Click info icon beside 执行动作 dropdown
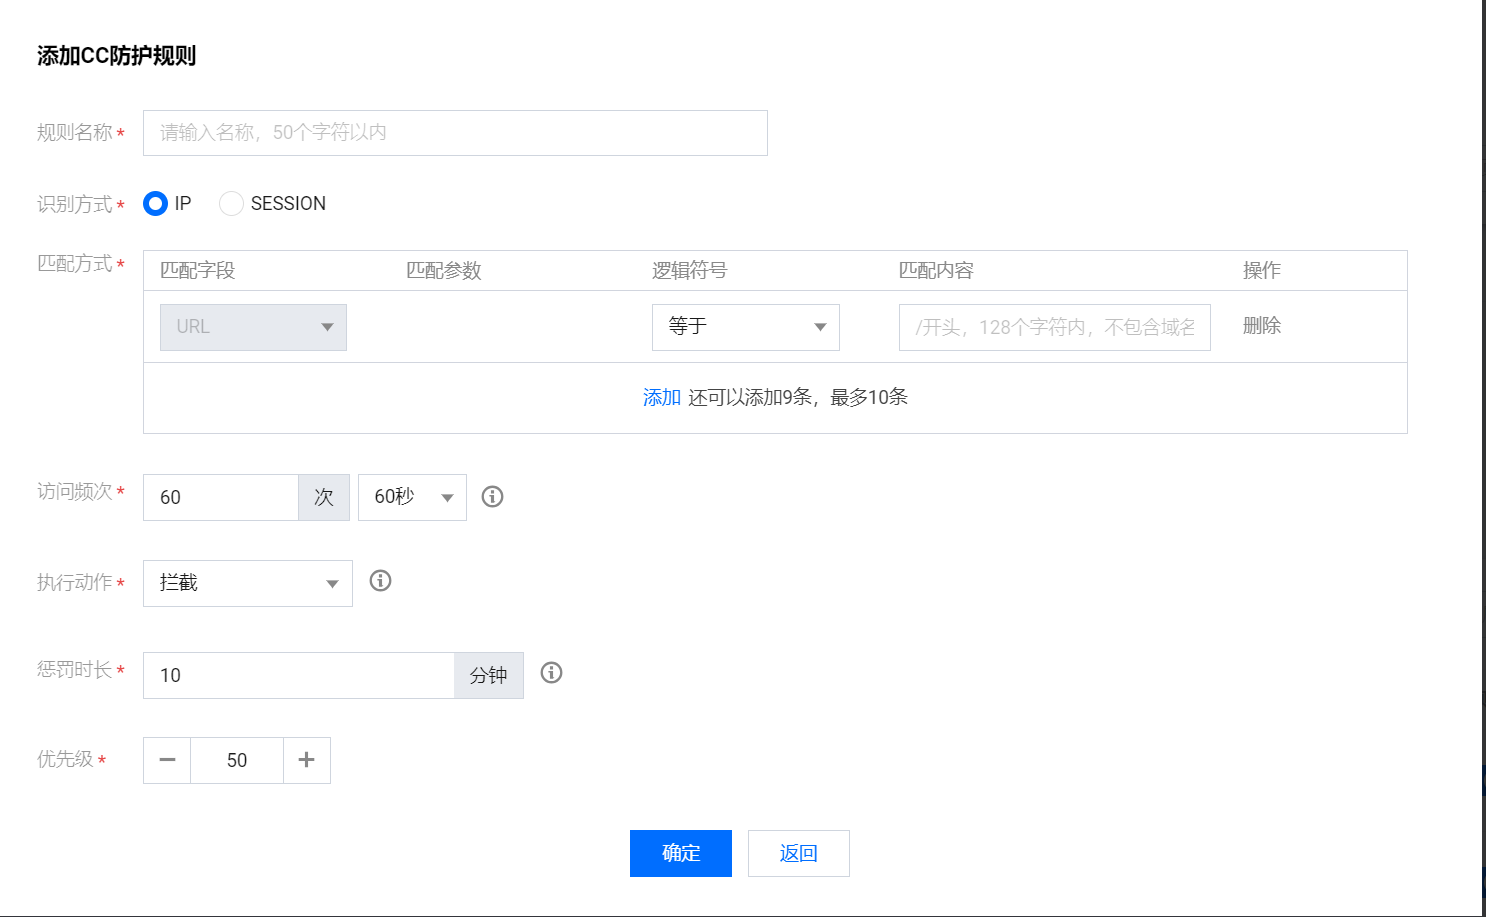The image size is (1486, 917). coord(380,580)
